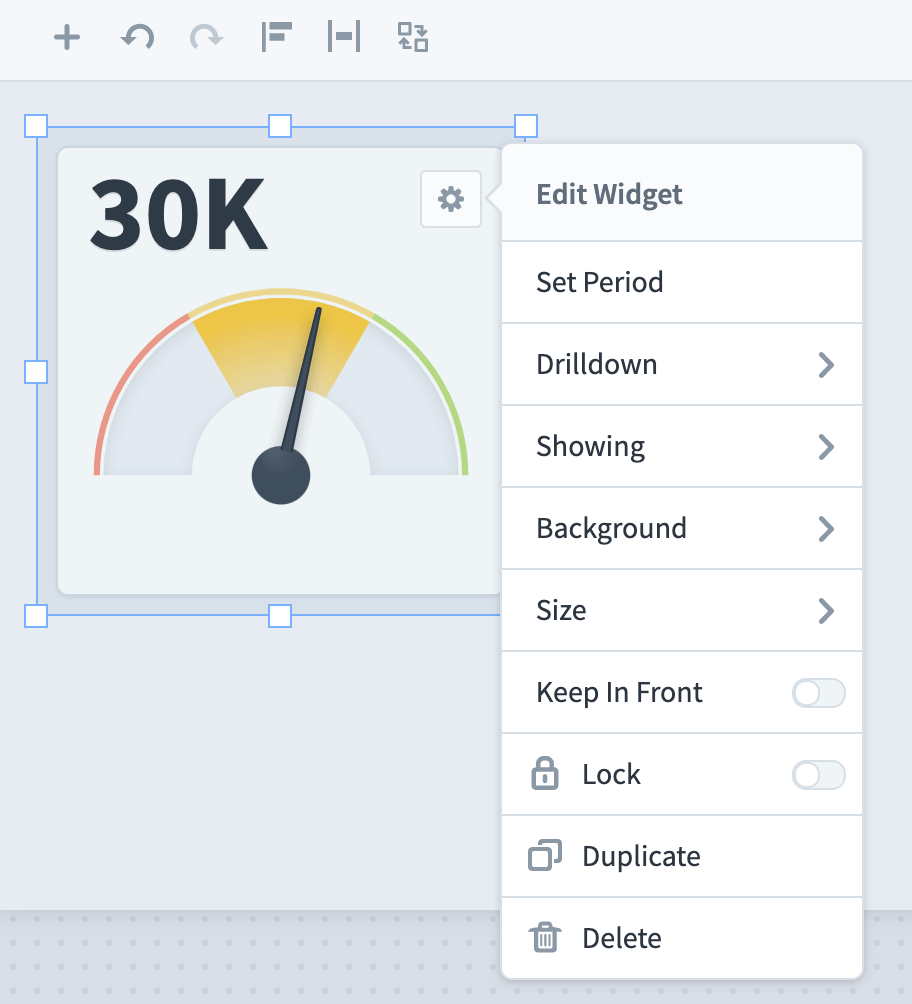Expand the Size submenu chevron
912x1004 pixels.
(x=826, y=611)
